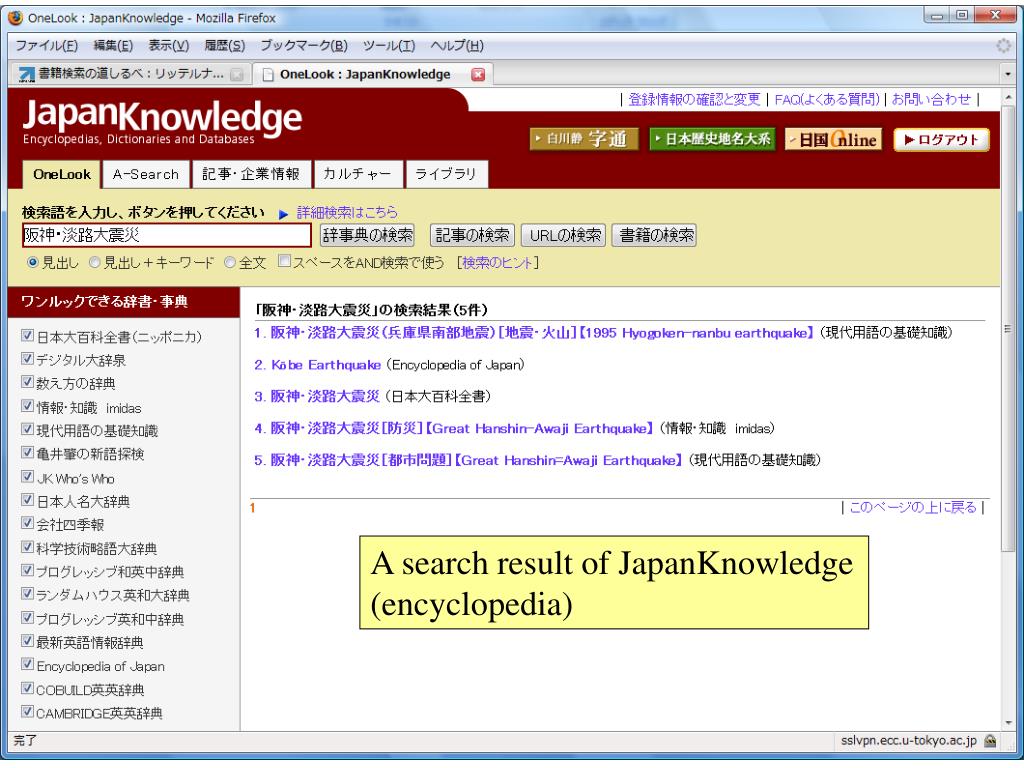Uncheck デジタル大辞泉 checkbox
Image resolution: width=1024 pixels, height=768 pixels.
tap(27, 359)
